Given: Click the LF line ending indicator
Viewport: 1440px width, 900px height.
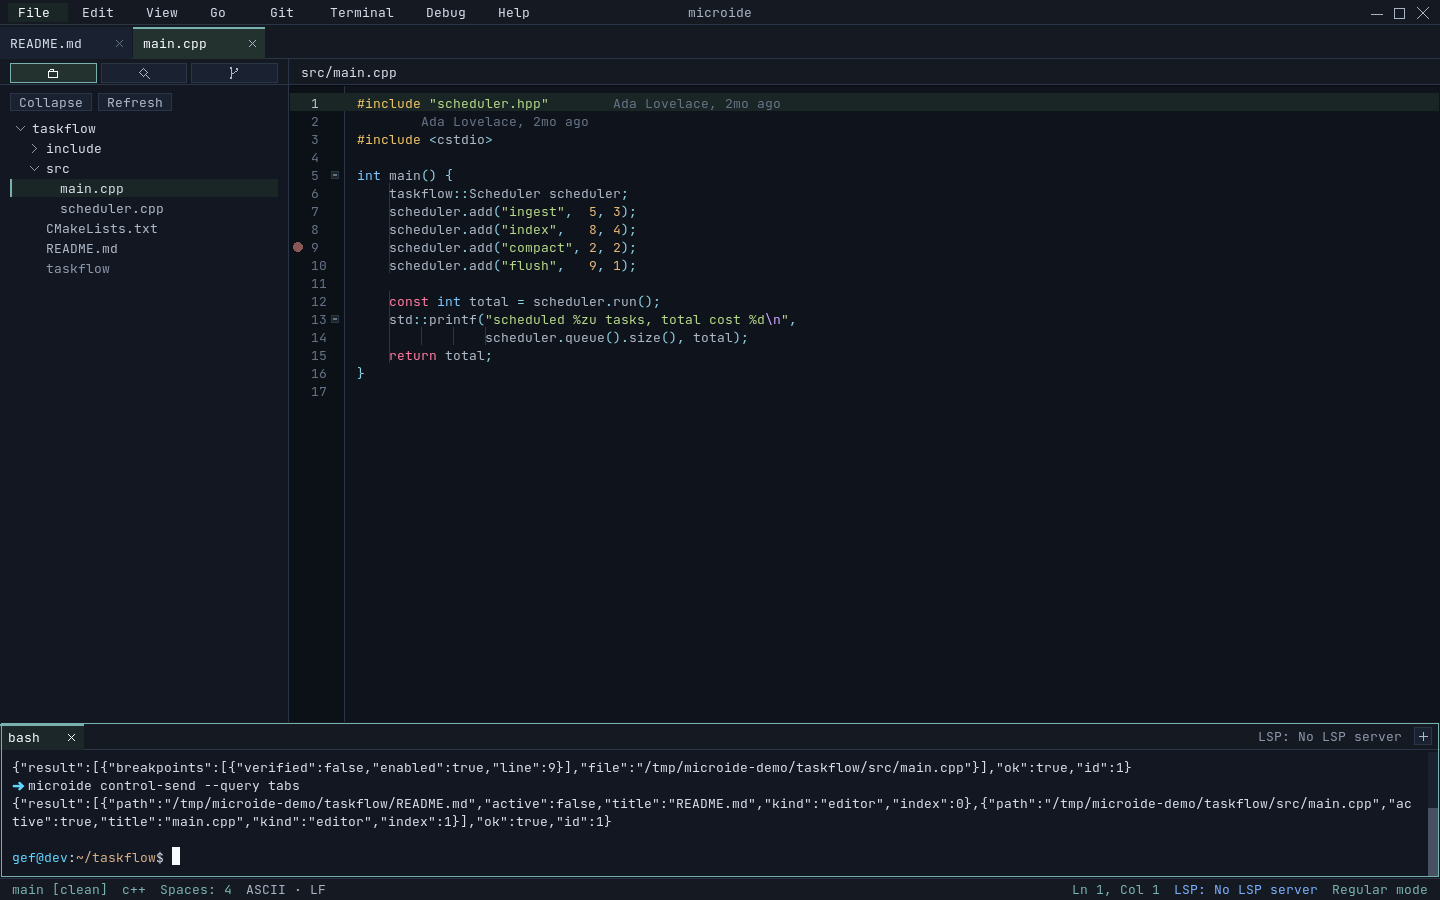Looking at the screenshot, I should [x=318, y=889].
